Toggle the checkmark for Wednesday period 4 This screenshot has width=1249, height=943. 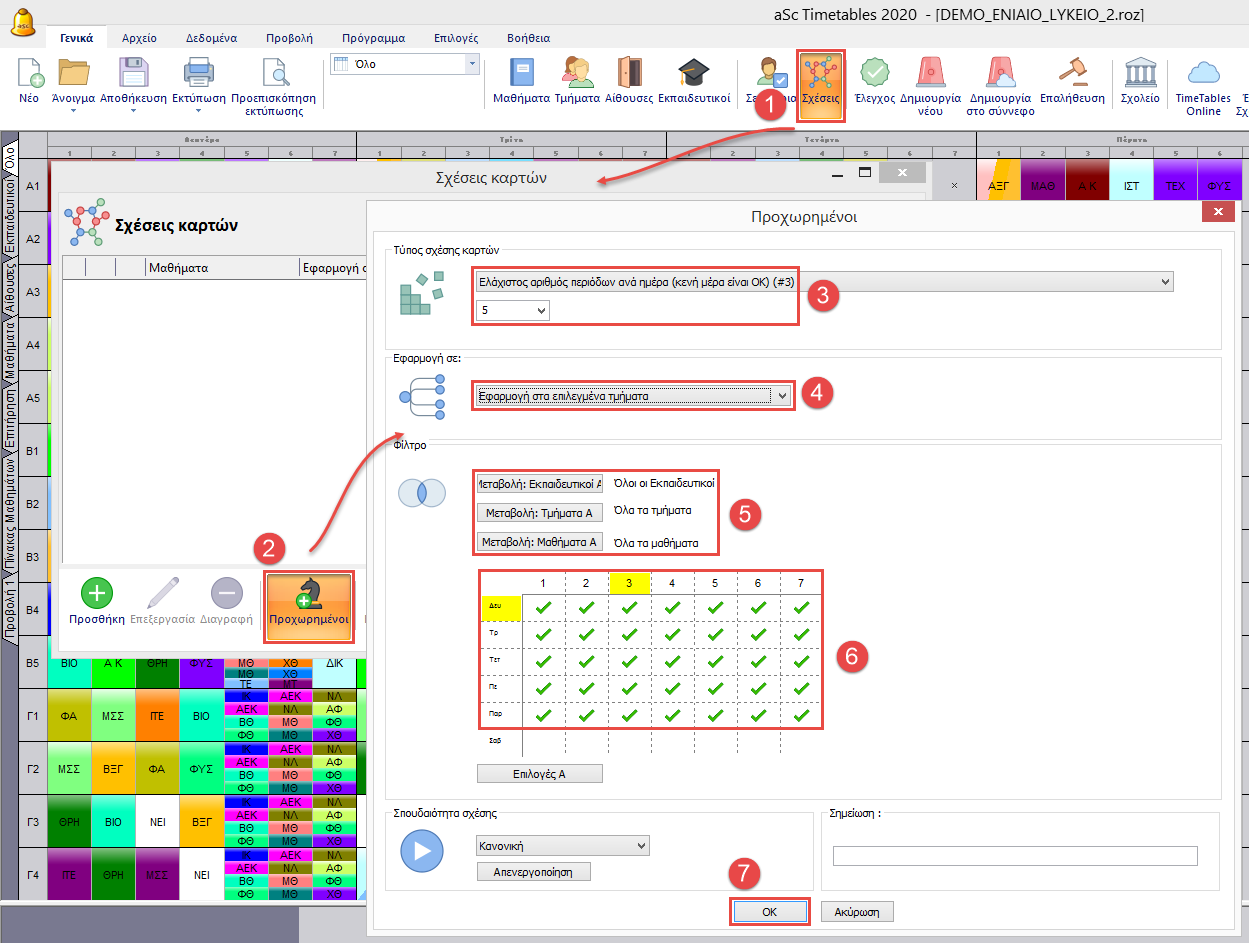(x=672, y=661)
